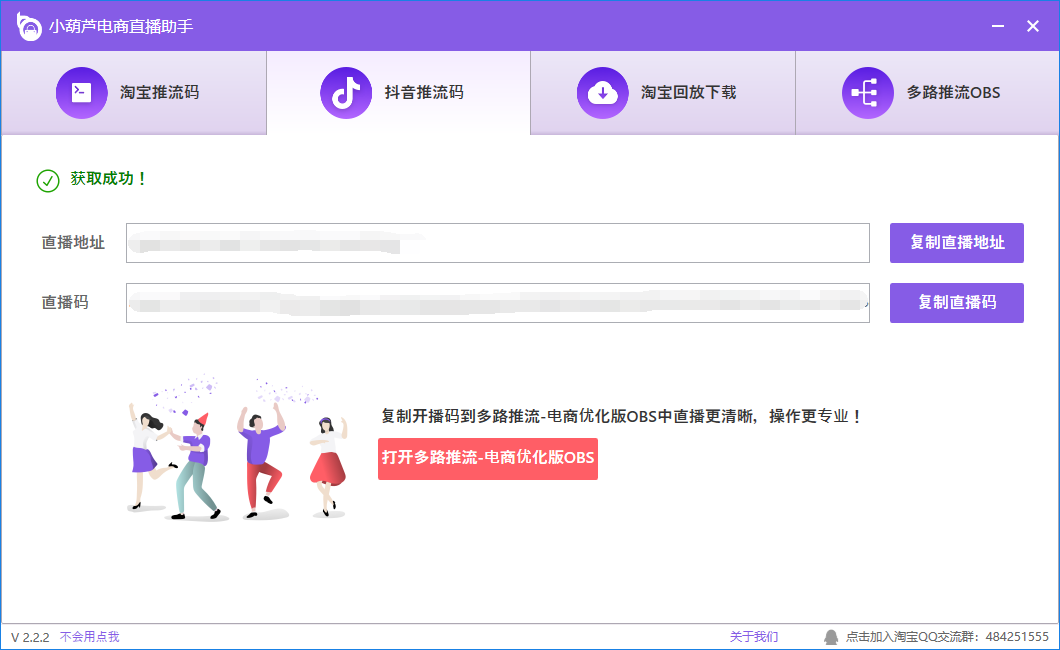Viewport: 1060px width, 650px height.
Task: Switch to the 抖音推流码 tab
Action: click(x=399, y=93)
